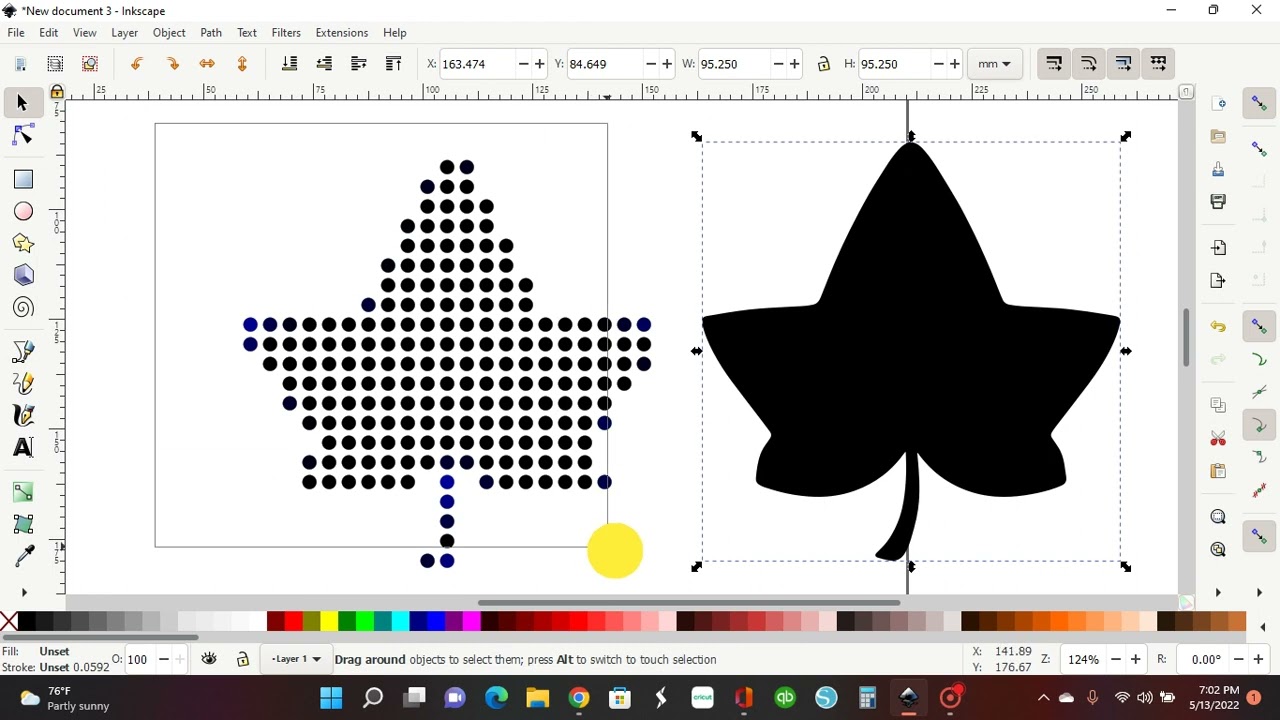Screen dimensions: 1280x720
Task: Select the Dropper color picker tool
Action: 23,555
